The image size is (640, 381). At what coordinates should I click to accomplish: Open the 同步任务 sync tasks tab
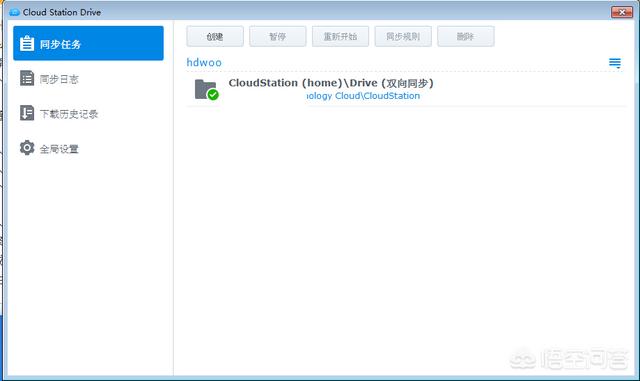[88, 43]
